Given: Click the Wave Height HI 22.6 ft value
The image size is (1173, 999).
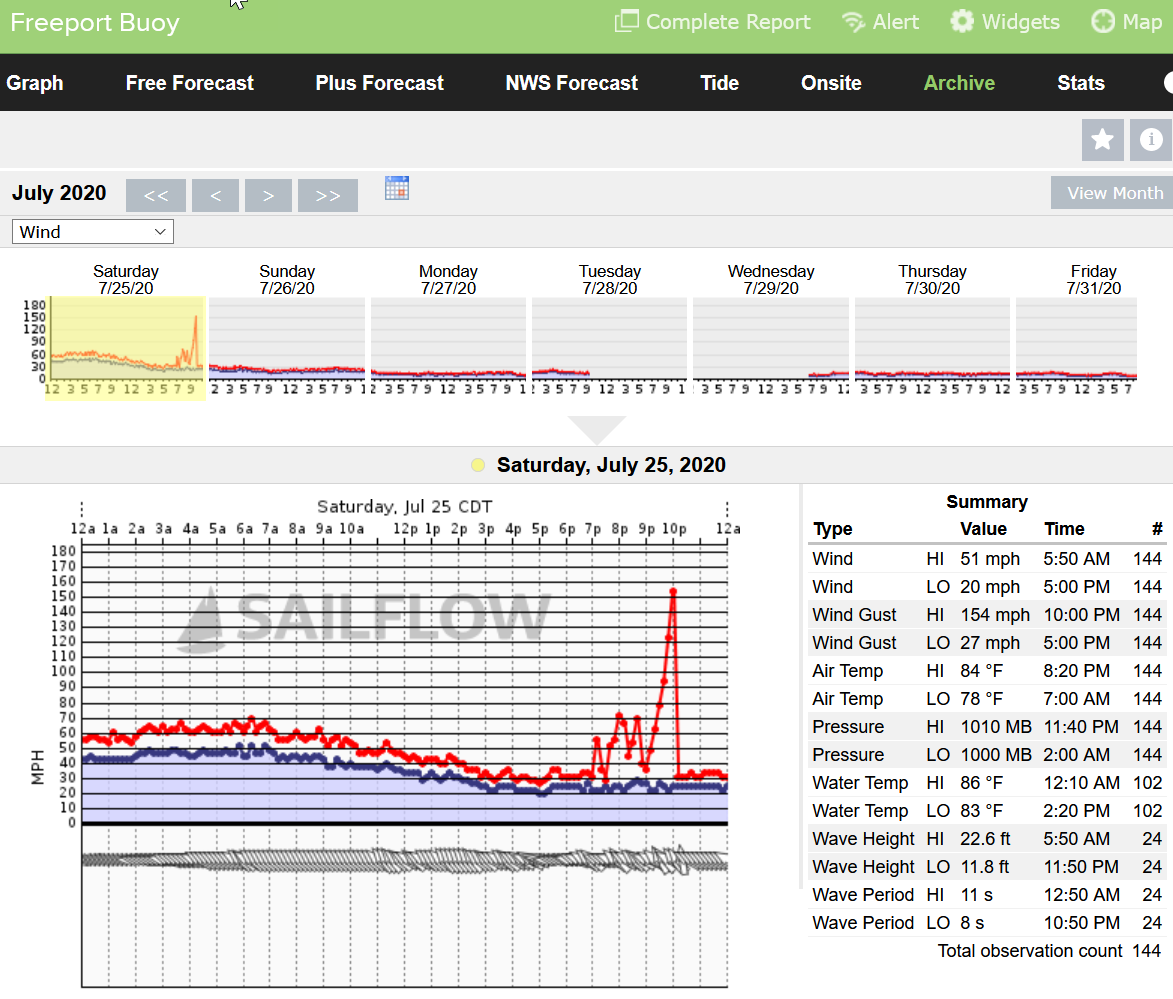Looking at the screenshot, I should coord(985,839).
